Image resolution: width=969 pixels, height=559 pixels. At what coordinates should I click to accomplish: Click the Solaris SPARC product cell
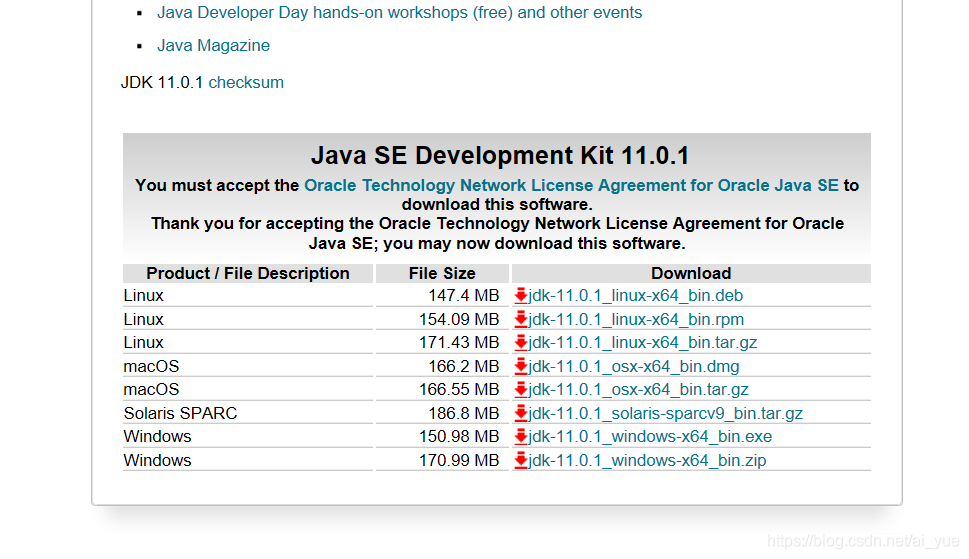coord(248,413)
